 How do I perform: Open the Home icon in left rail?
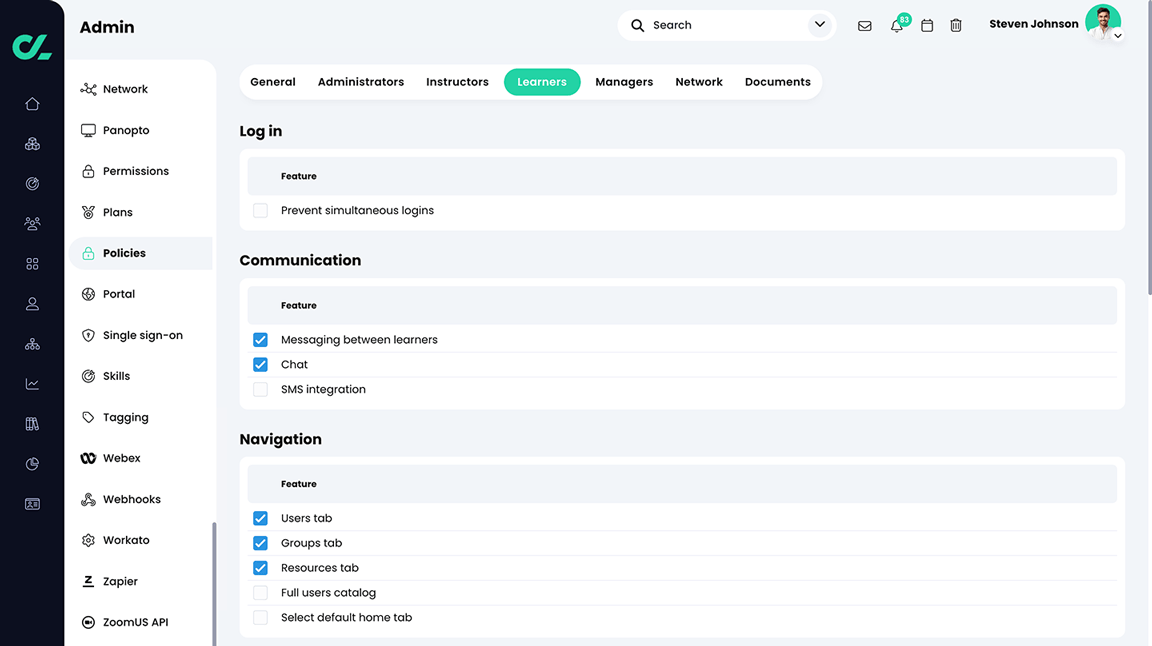pyautogui.click(x=32, y=104)
